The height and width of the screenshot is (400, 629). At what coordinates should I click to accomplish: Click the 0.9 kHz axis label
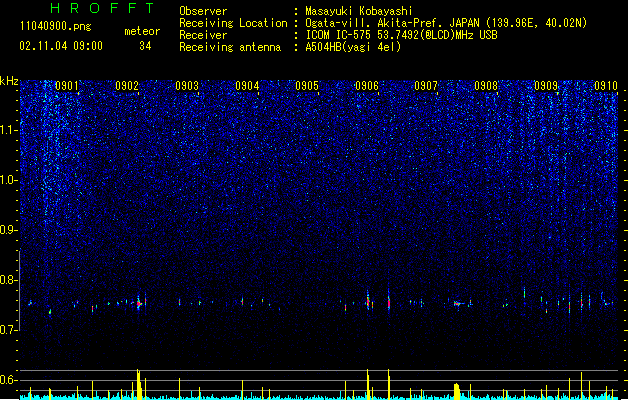pyautogui.click(x=9, y=230)
